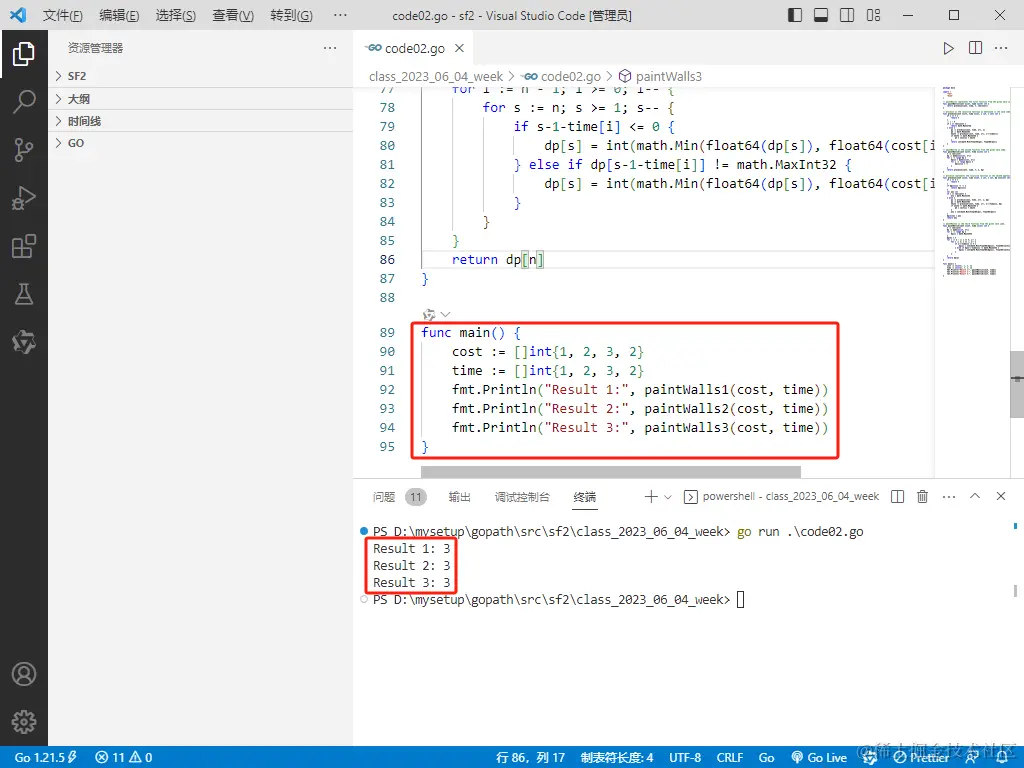Open errors and warnings status item
The width and height of the screenshot is (1024, 768).
click(x=123, y=758)
